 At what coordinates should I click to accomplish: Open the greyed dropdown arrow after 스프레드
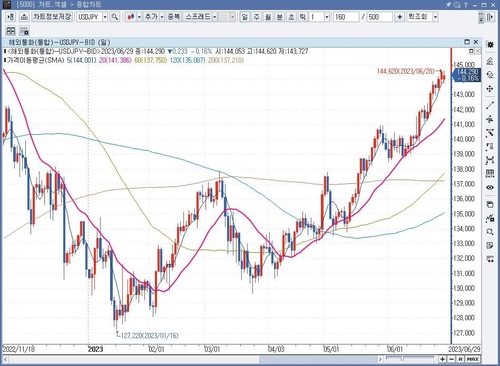tap(232, 17)
